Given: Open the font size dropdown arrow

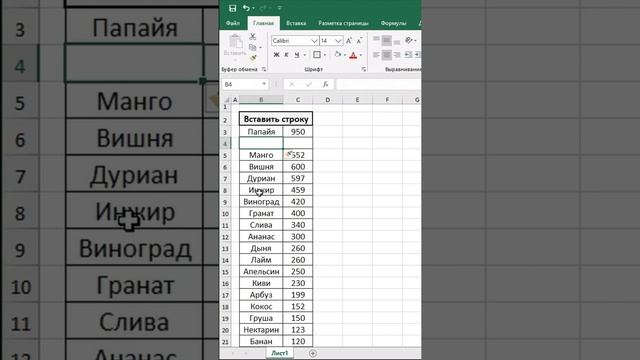Looking at the screenshot, I should point(338,41).
